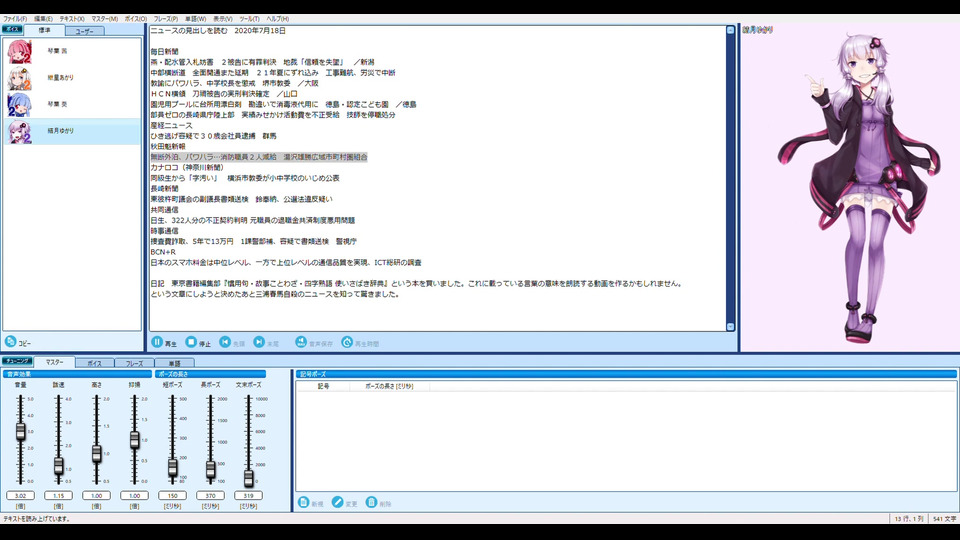Click the ポーズの長さ[ミリ秒] column header

(389, 386)
